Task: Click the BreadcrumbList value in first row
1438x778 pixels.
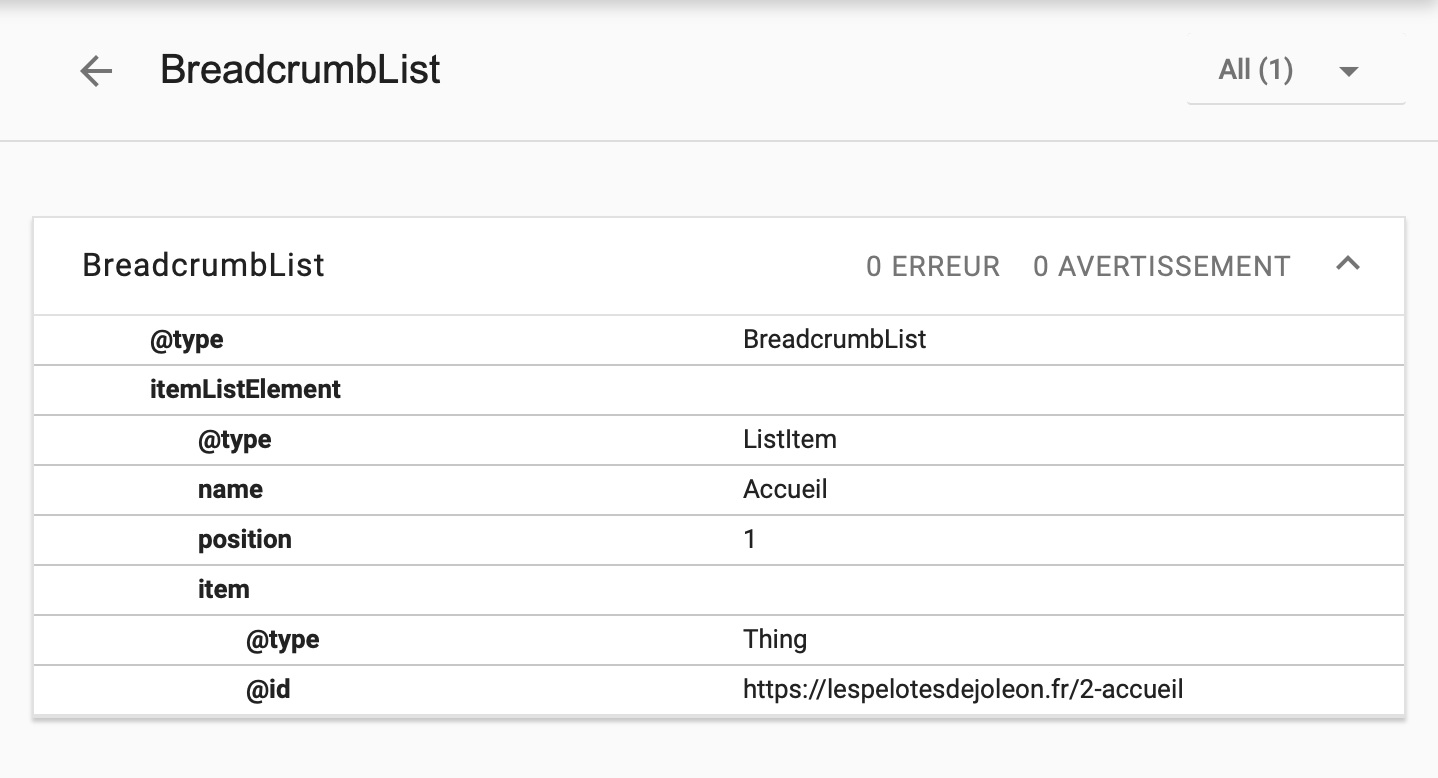Action: 834,339
